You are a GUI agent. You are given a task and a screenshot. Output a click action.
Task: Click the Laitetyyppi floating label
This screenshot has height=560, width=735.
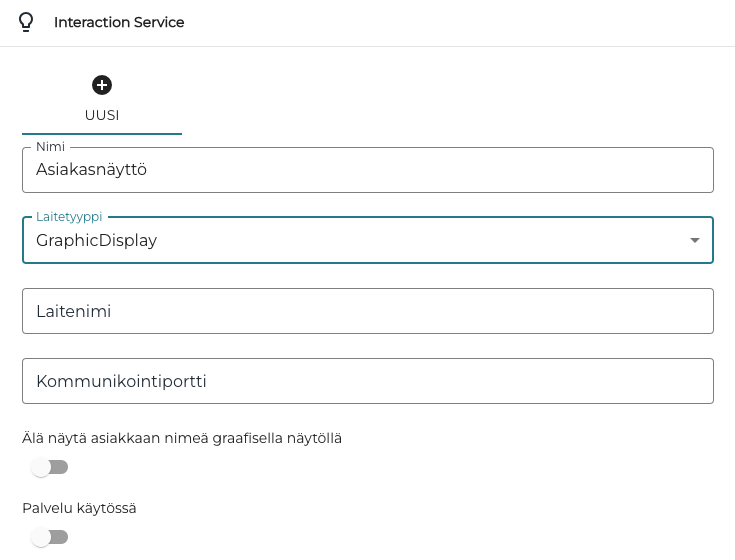pos(69,217)
